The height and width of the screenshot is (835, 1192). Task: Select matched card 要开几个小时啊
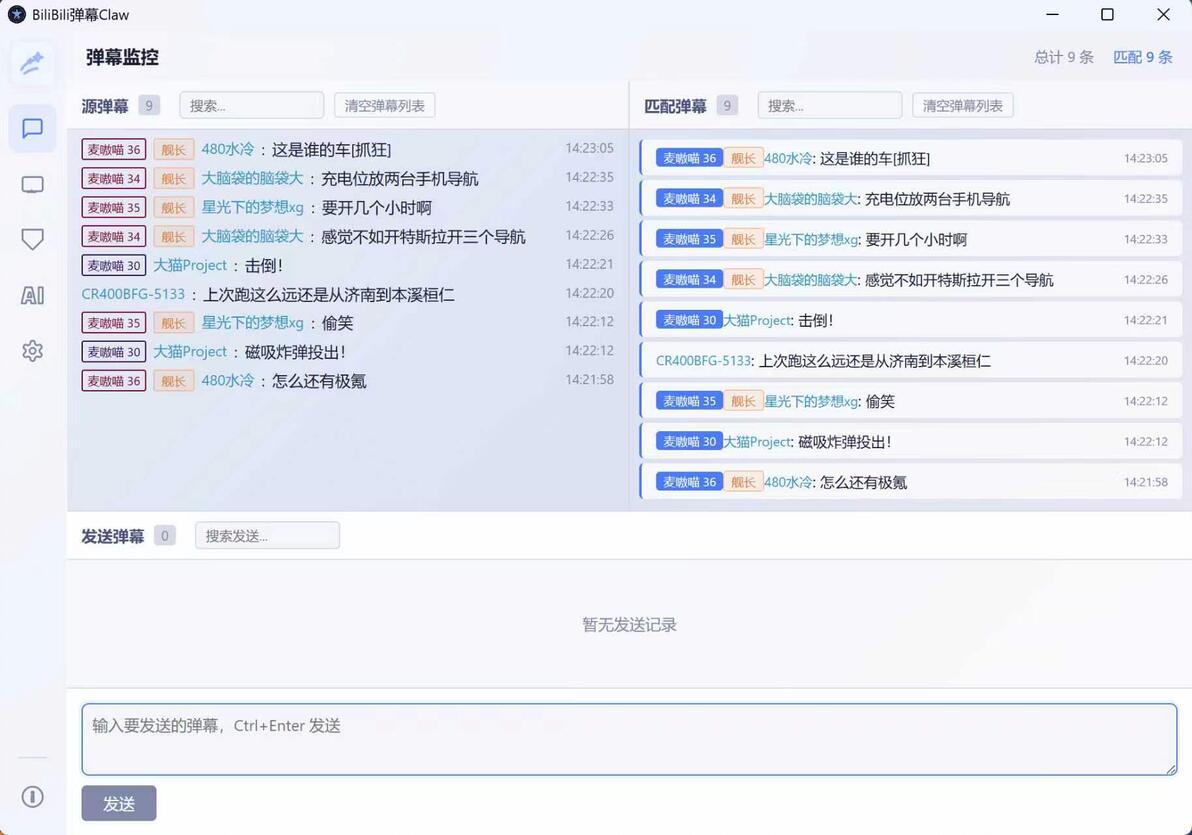tap(911, 239)
